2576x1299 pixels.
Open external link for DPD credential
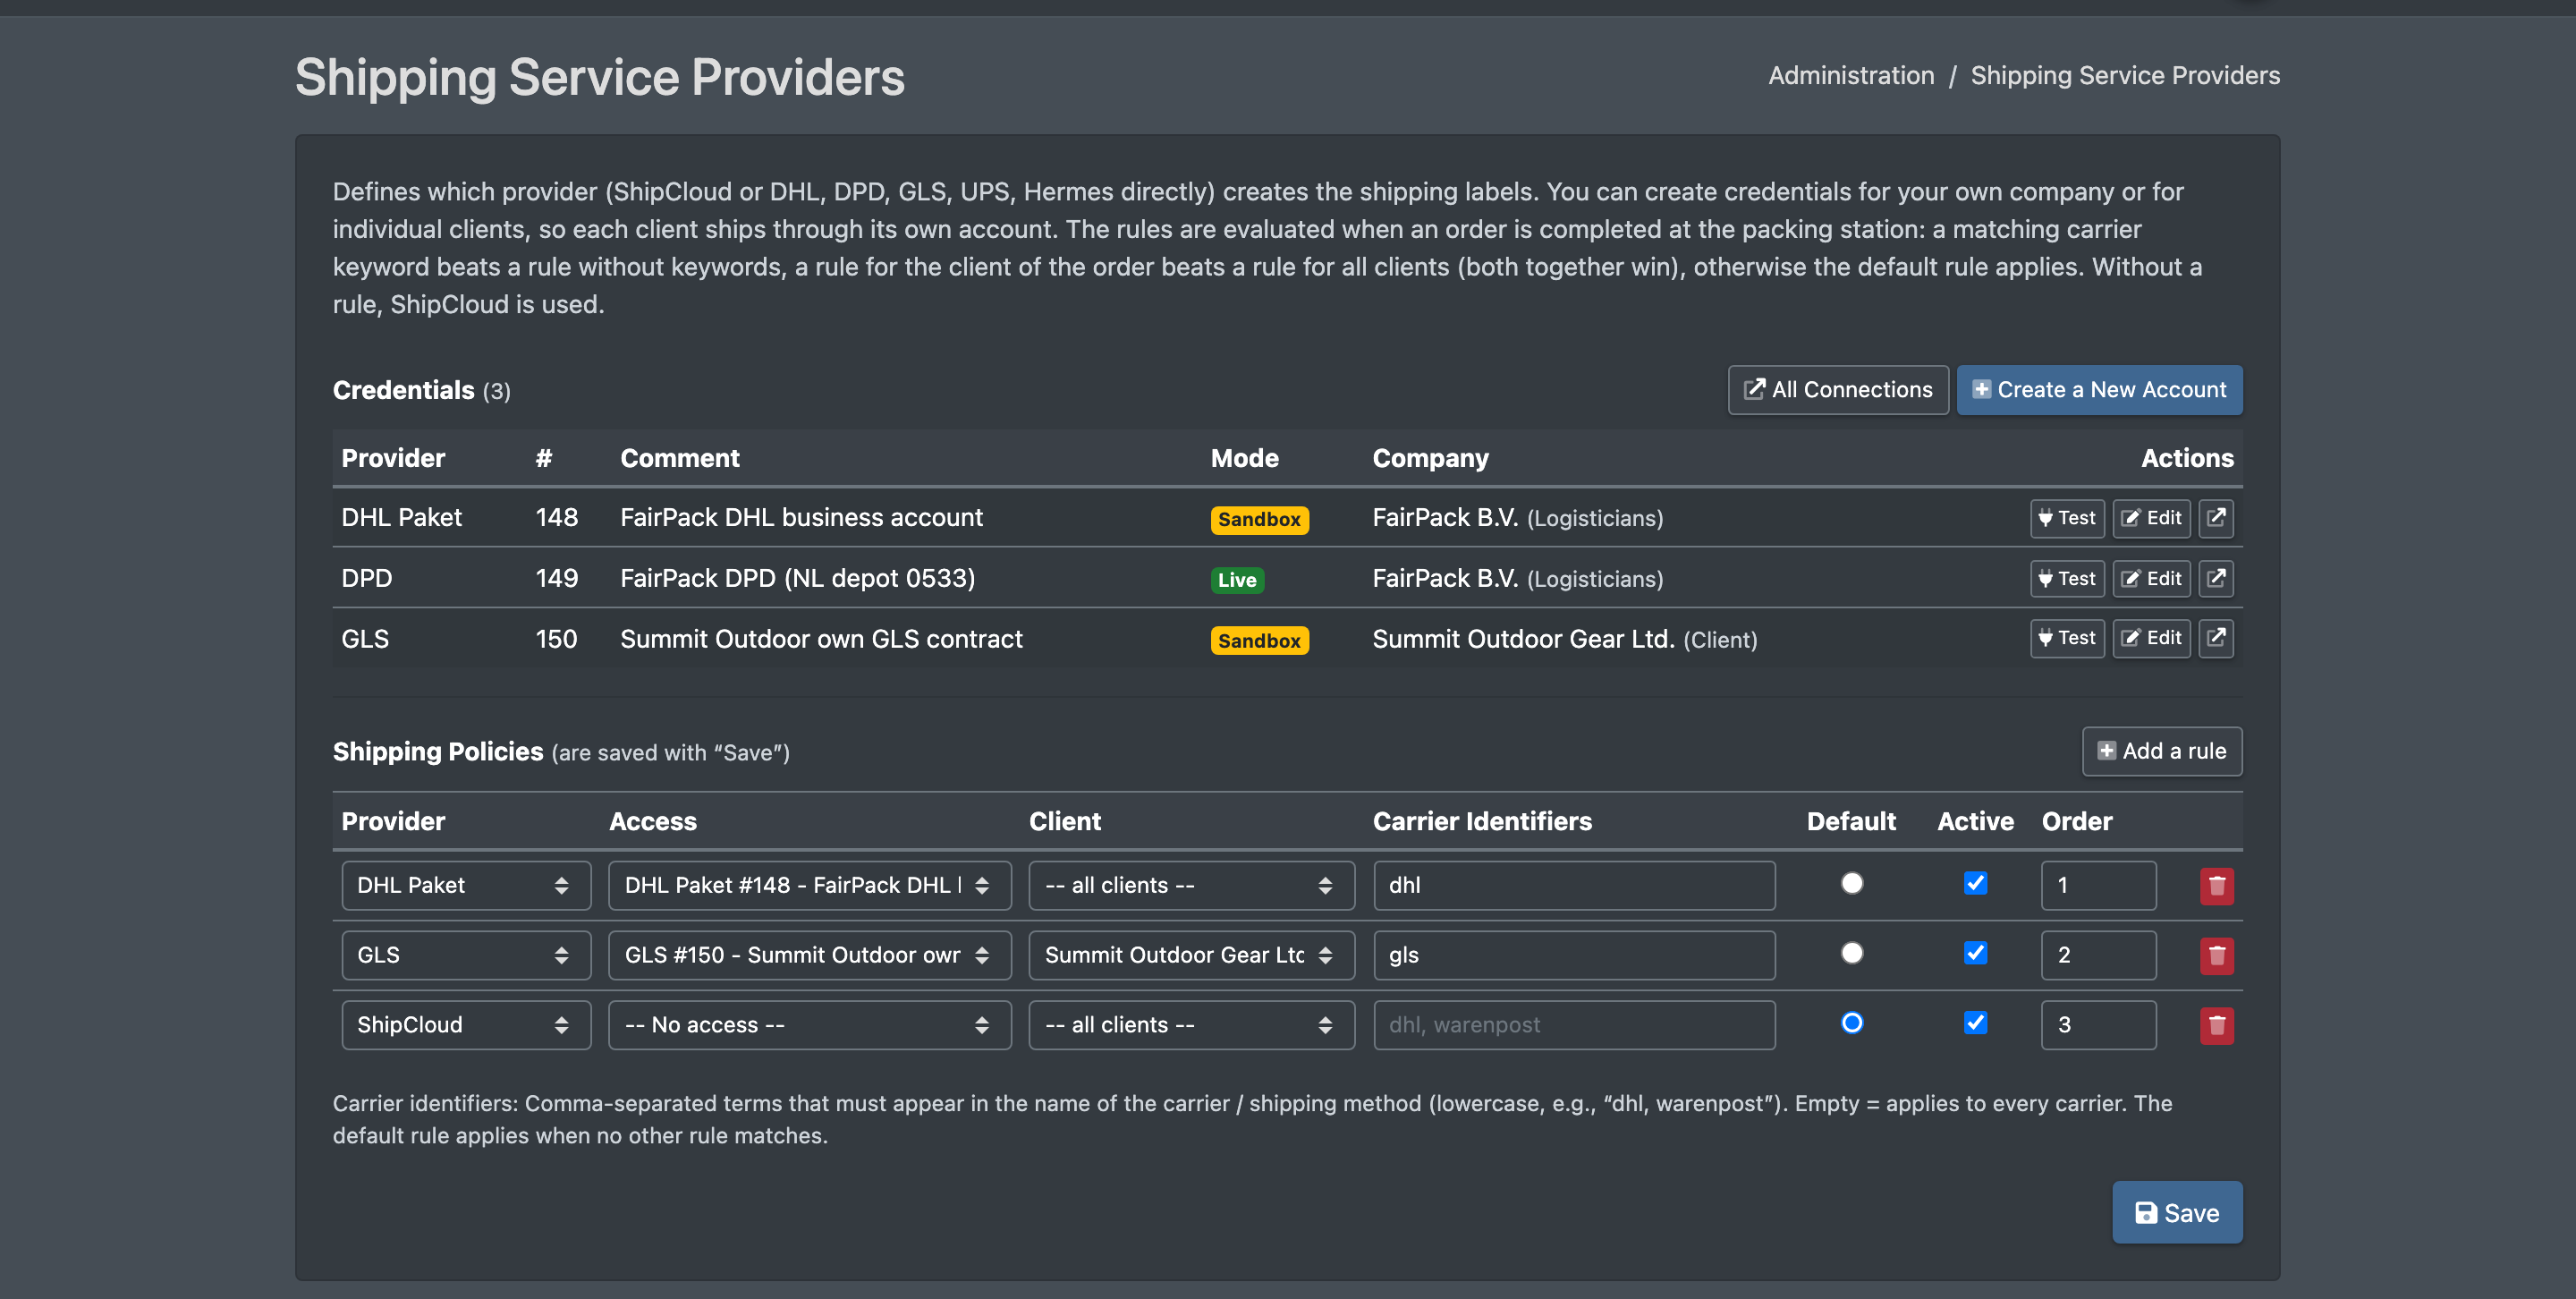[x=2216, y=578]
